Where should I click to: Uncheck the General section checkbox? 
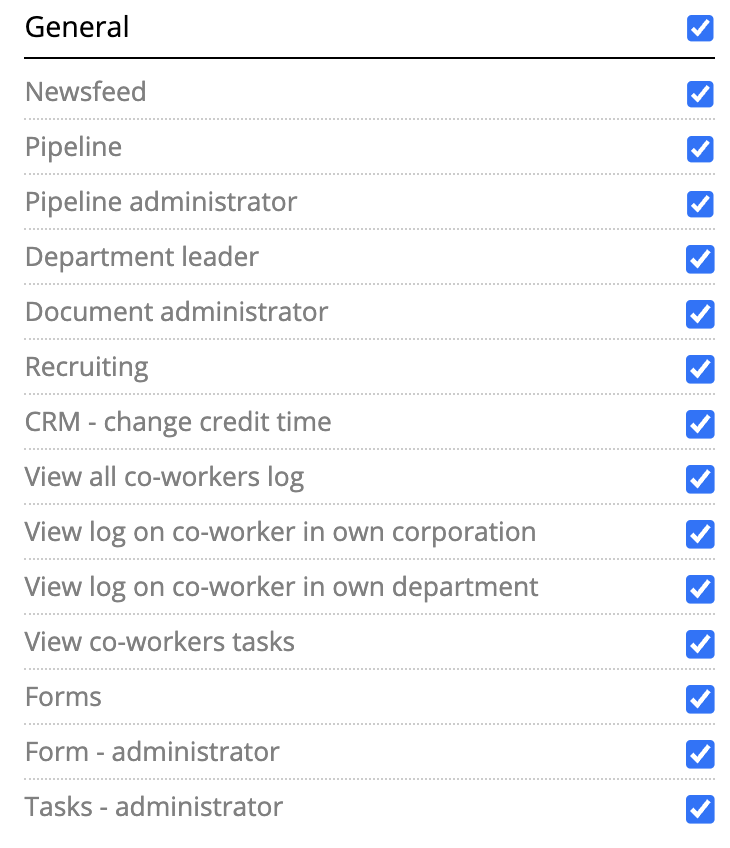(x=700, y=28)
